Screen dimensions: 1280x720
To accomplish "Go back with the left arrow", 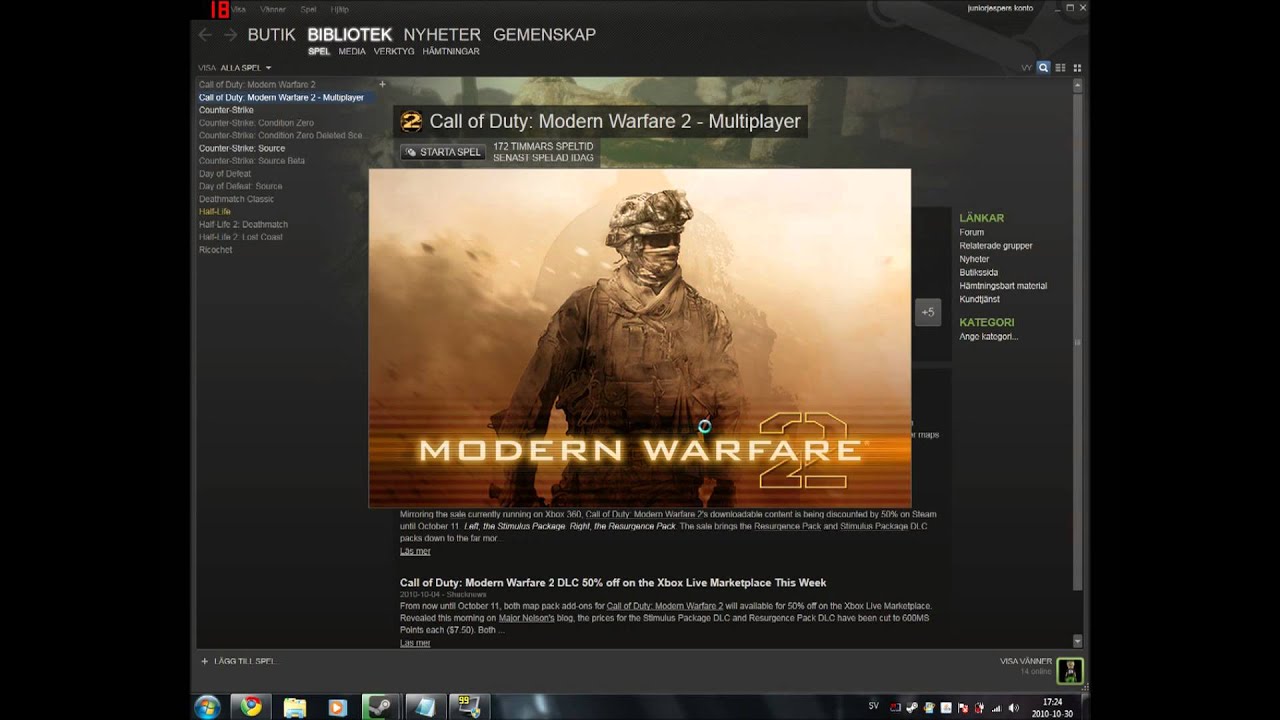I will (x=205, y=34).
